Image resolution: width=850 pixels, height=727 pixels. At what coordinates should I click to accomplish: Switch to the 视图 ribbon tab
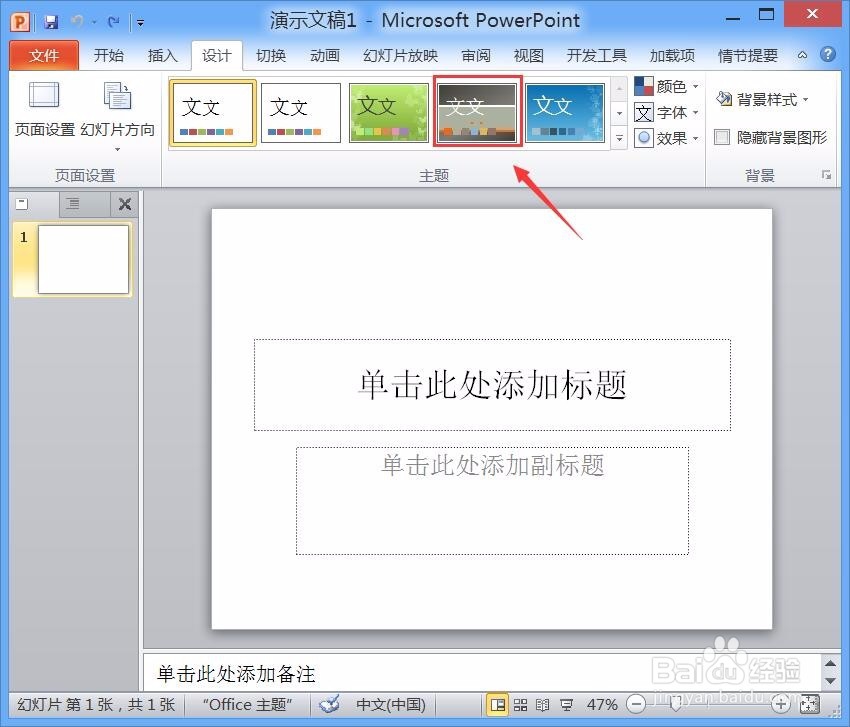coord(529,55)
